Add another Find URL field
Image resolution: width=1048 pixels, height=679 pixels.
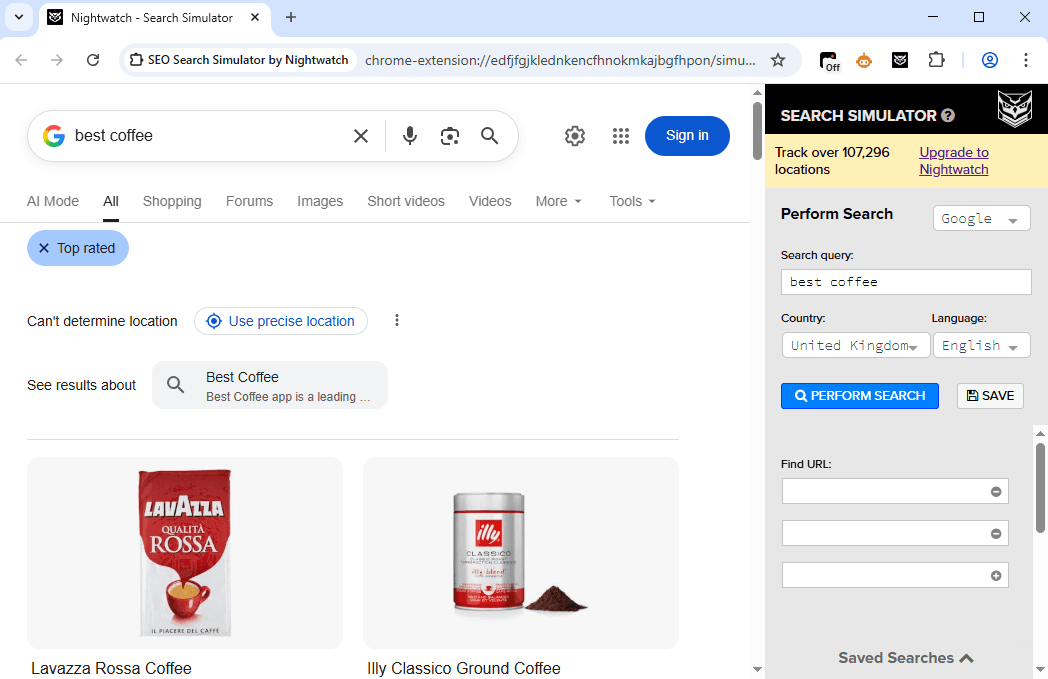tap(996, 575)
